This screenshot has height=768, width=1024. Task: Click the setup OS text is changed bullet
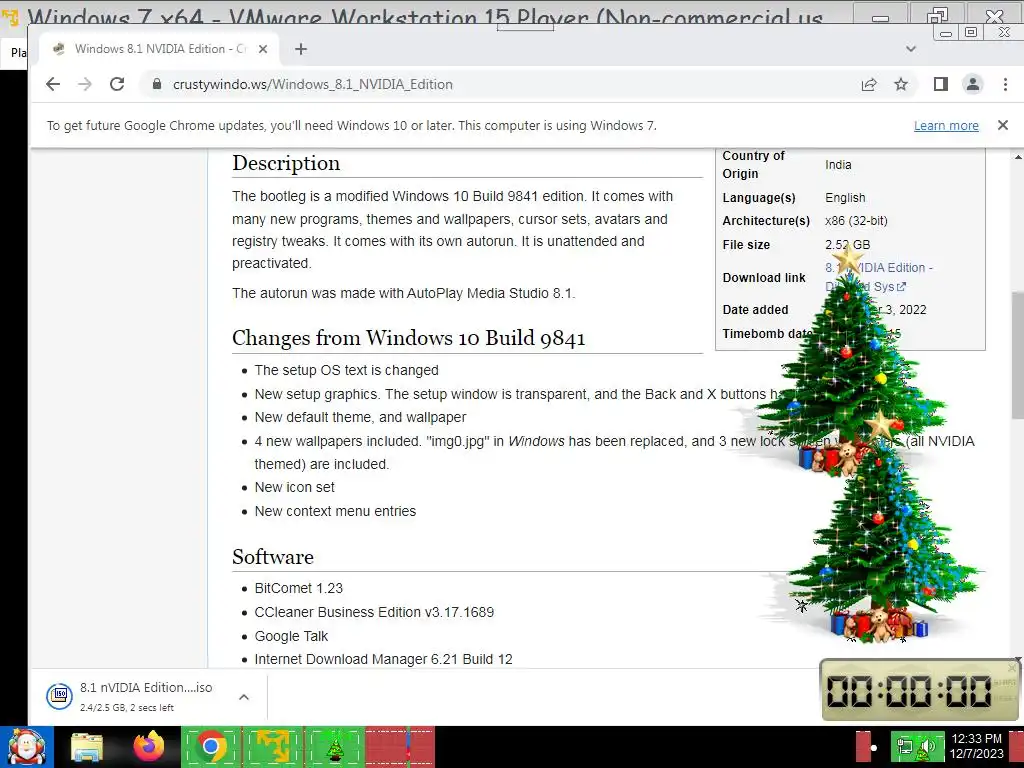346,370
